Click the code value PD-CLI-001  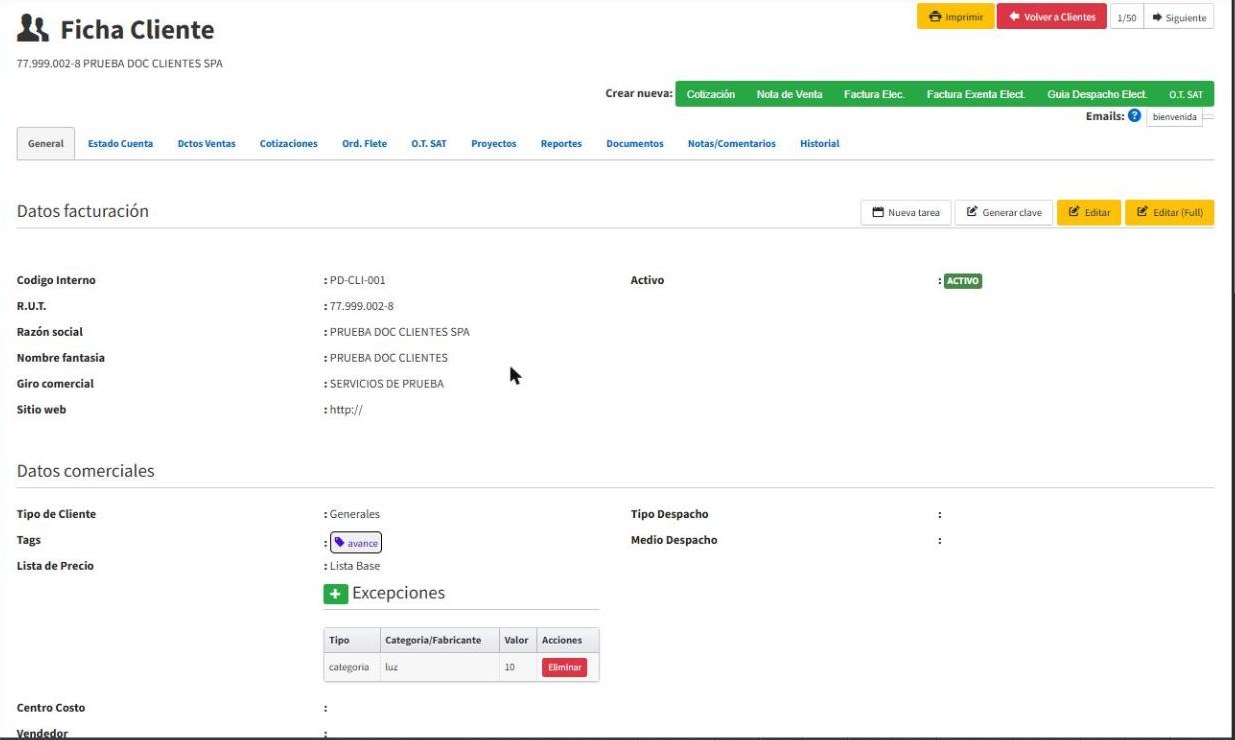click(x=358, y=280)
